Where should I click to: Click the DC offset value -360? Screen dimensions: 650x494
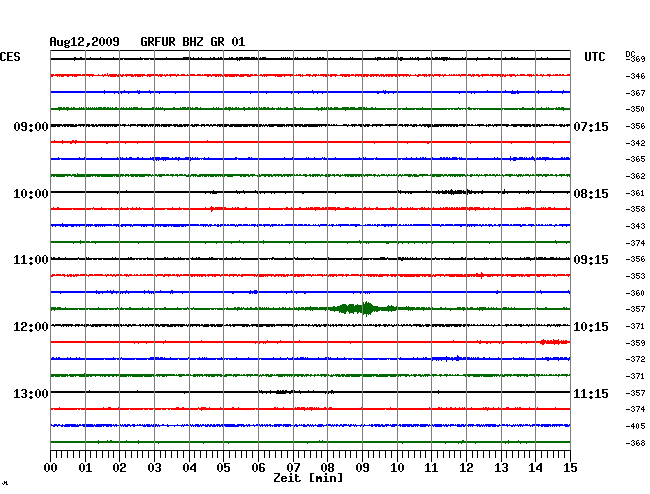pyautogui.click(x=635, y=293)
